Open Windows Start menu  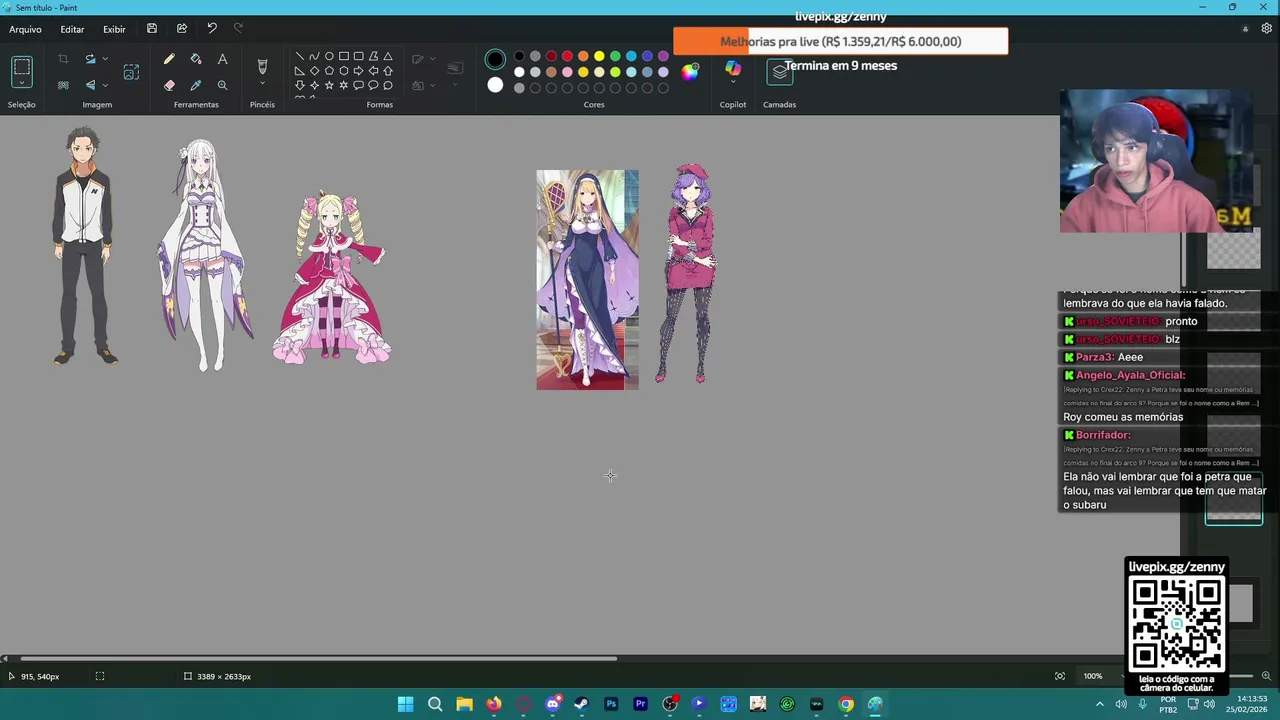(x=405, y=704)
